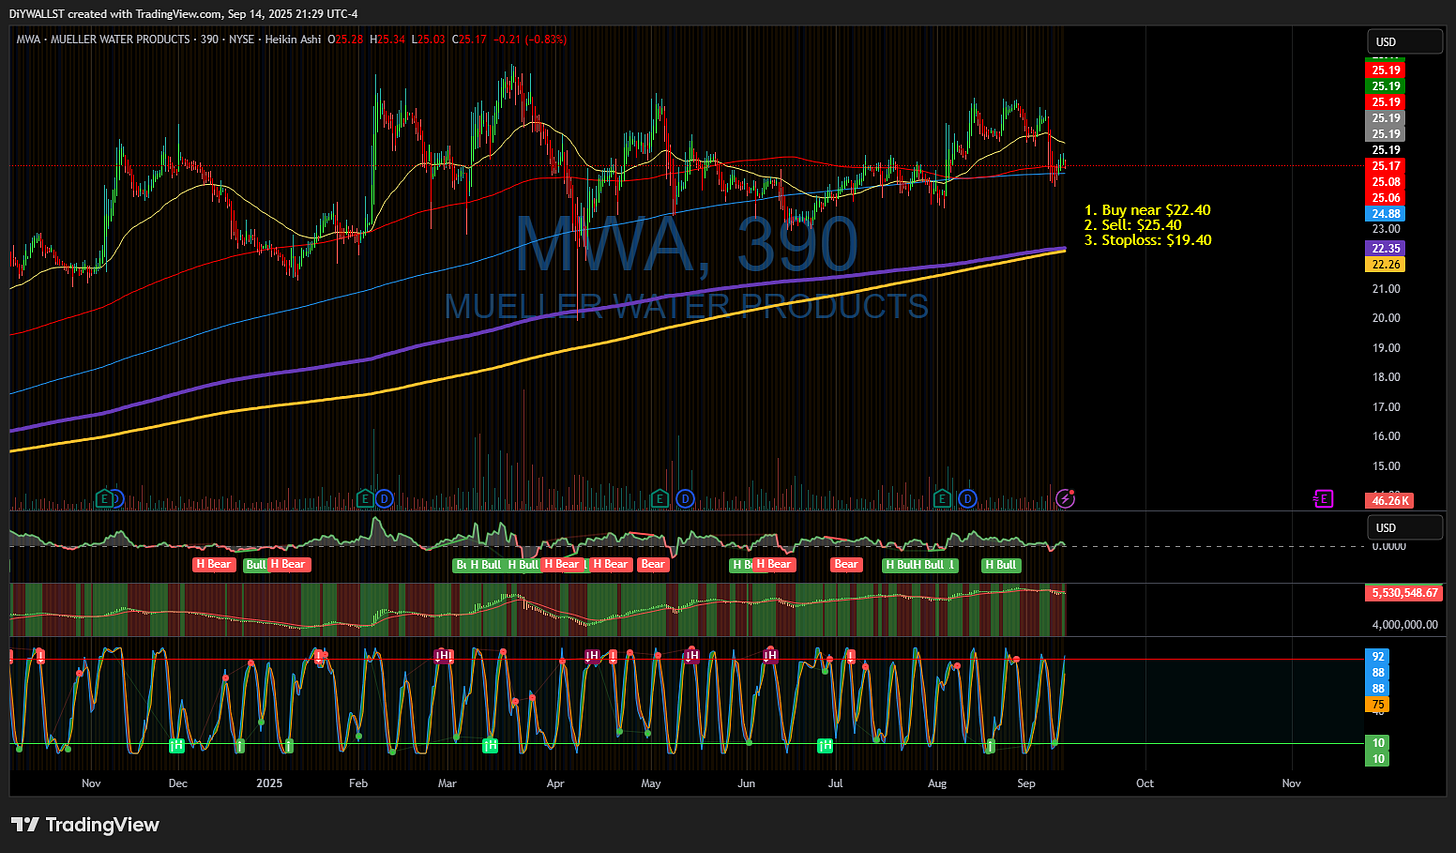Toggle the H Bear signal label near December
Image resolution: width=1456 pixels, height=853 pixels.
point(214,564)
